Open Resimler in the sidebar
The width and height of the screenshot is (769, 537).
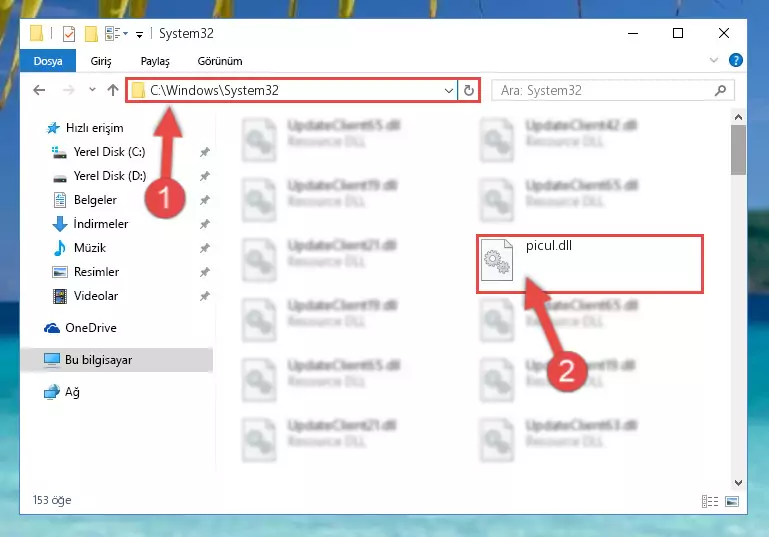point(96,272)
